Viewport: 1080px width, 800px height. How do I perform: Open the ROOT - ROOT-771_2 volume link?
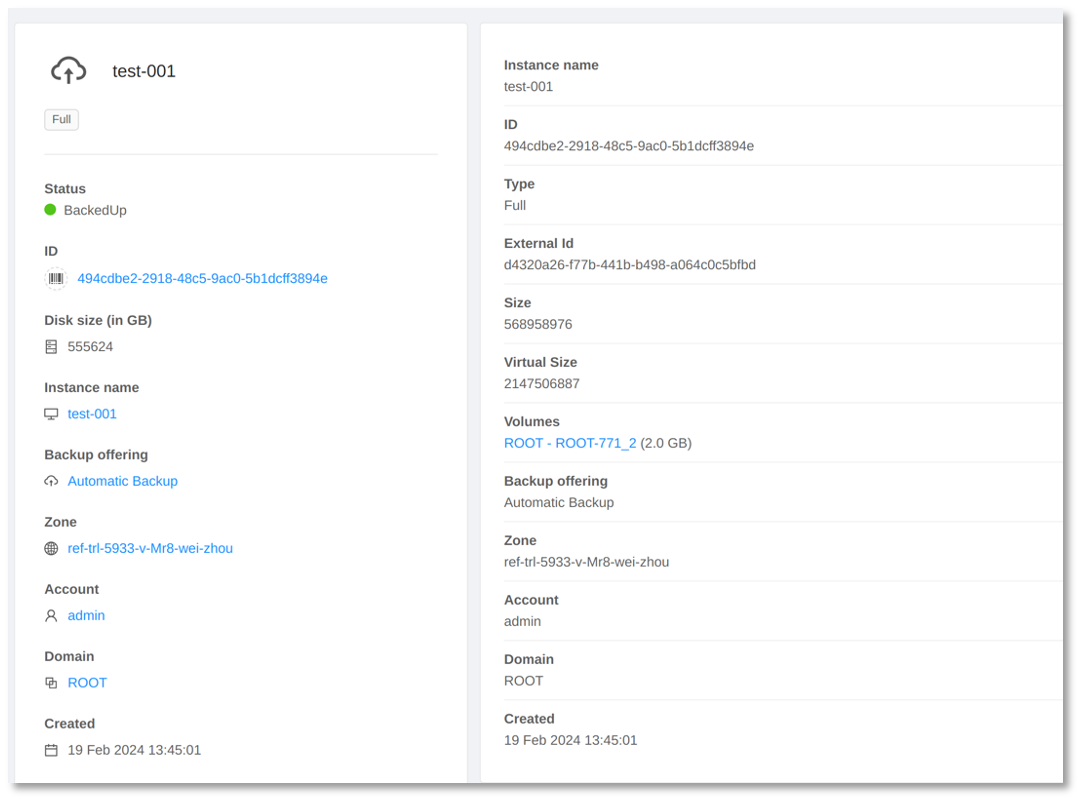[570, 443]
